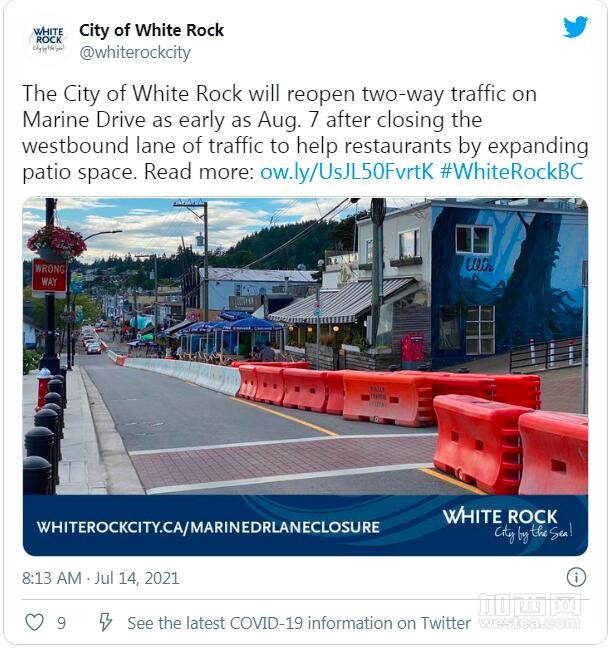
Task: Follow the ow.ly/UsJL50FvrtK link
Action: coord(347,172)
